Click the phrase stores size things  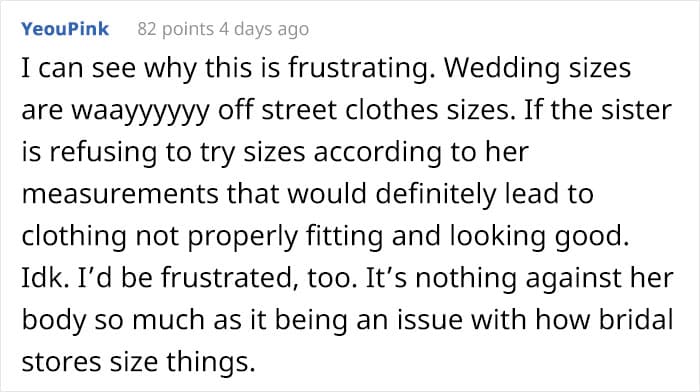138,362
